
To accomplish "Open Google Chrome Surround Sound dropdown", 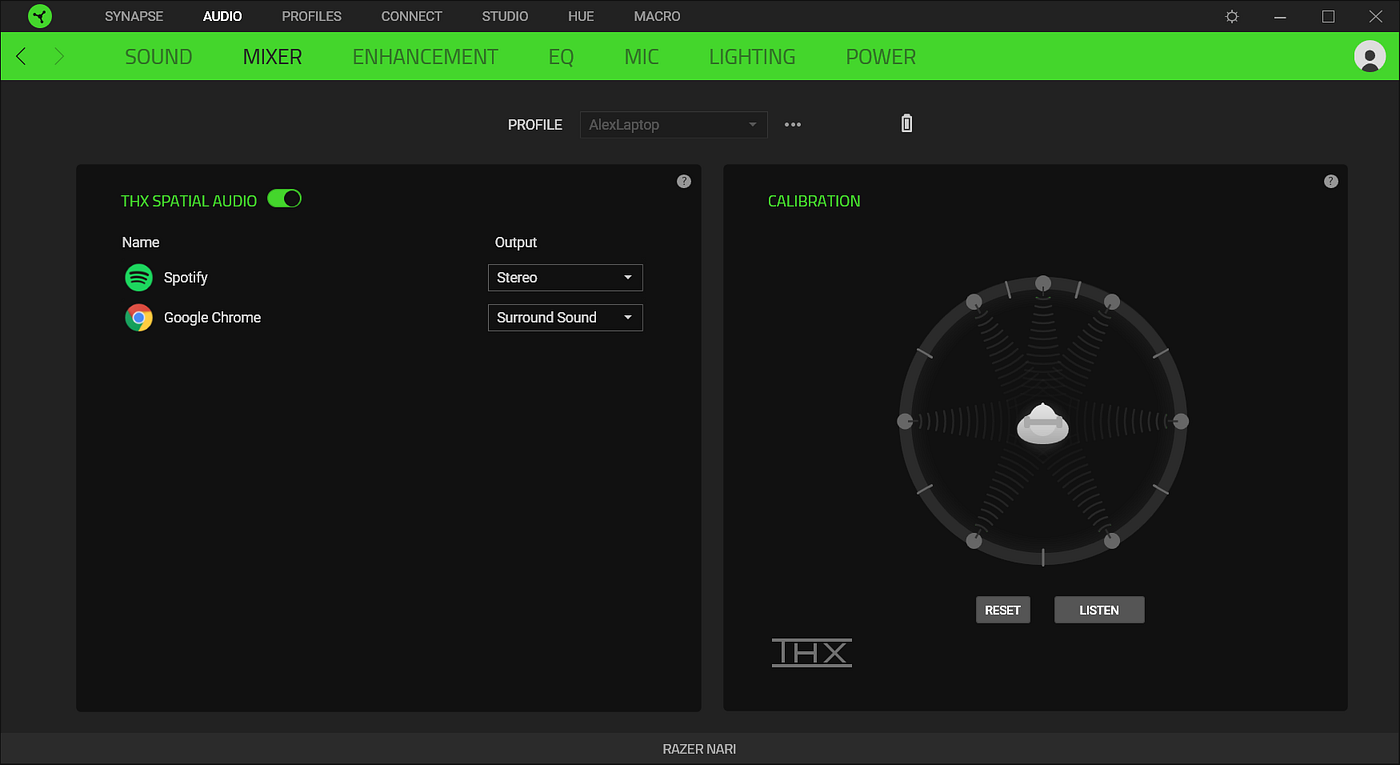I will coord(565,317).
